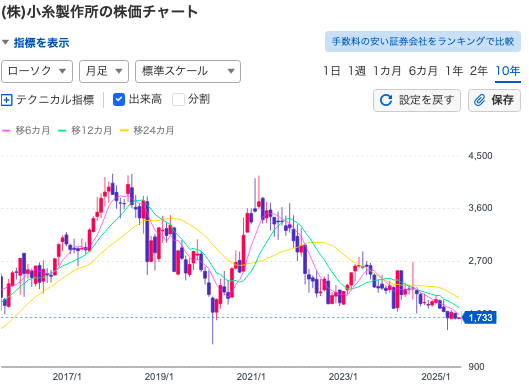Viewport: 529px width, 386px height.
Task: Click the 2023/1 date axis label
Action: [343, 377]
